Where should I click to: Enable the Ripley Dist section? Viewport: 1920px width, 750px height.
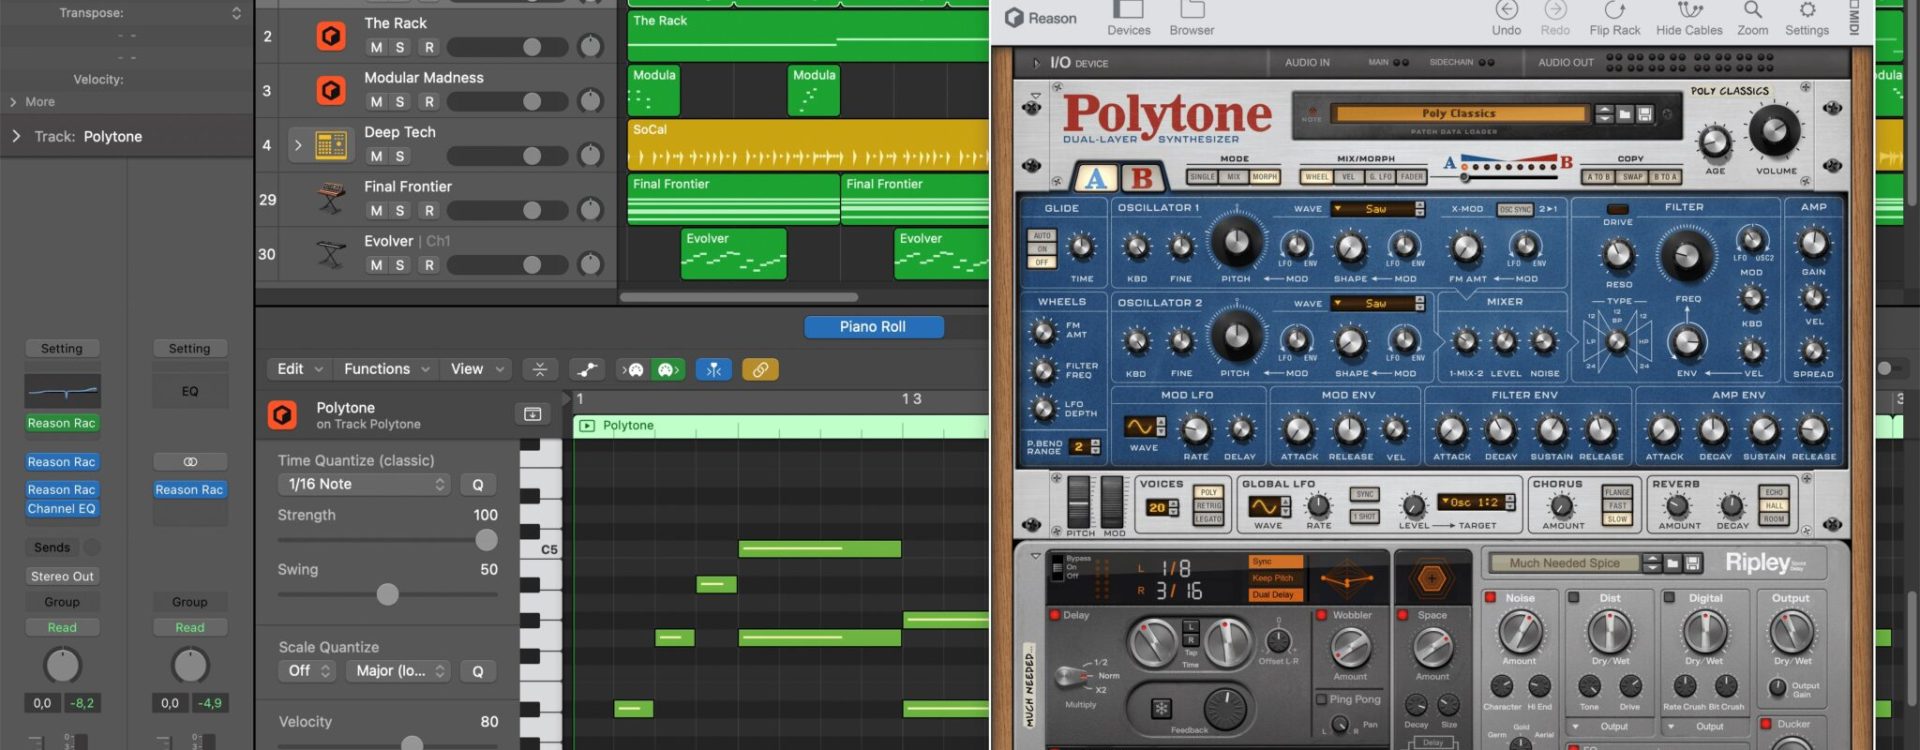click(x=1573, y=598)
